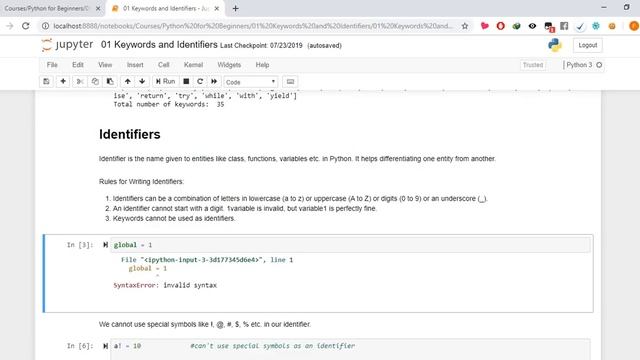640x360 pixels.
Task: Paste cells below icon
Action: point(110,82)
